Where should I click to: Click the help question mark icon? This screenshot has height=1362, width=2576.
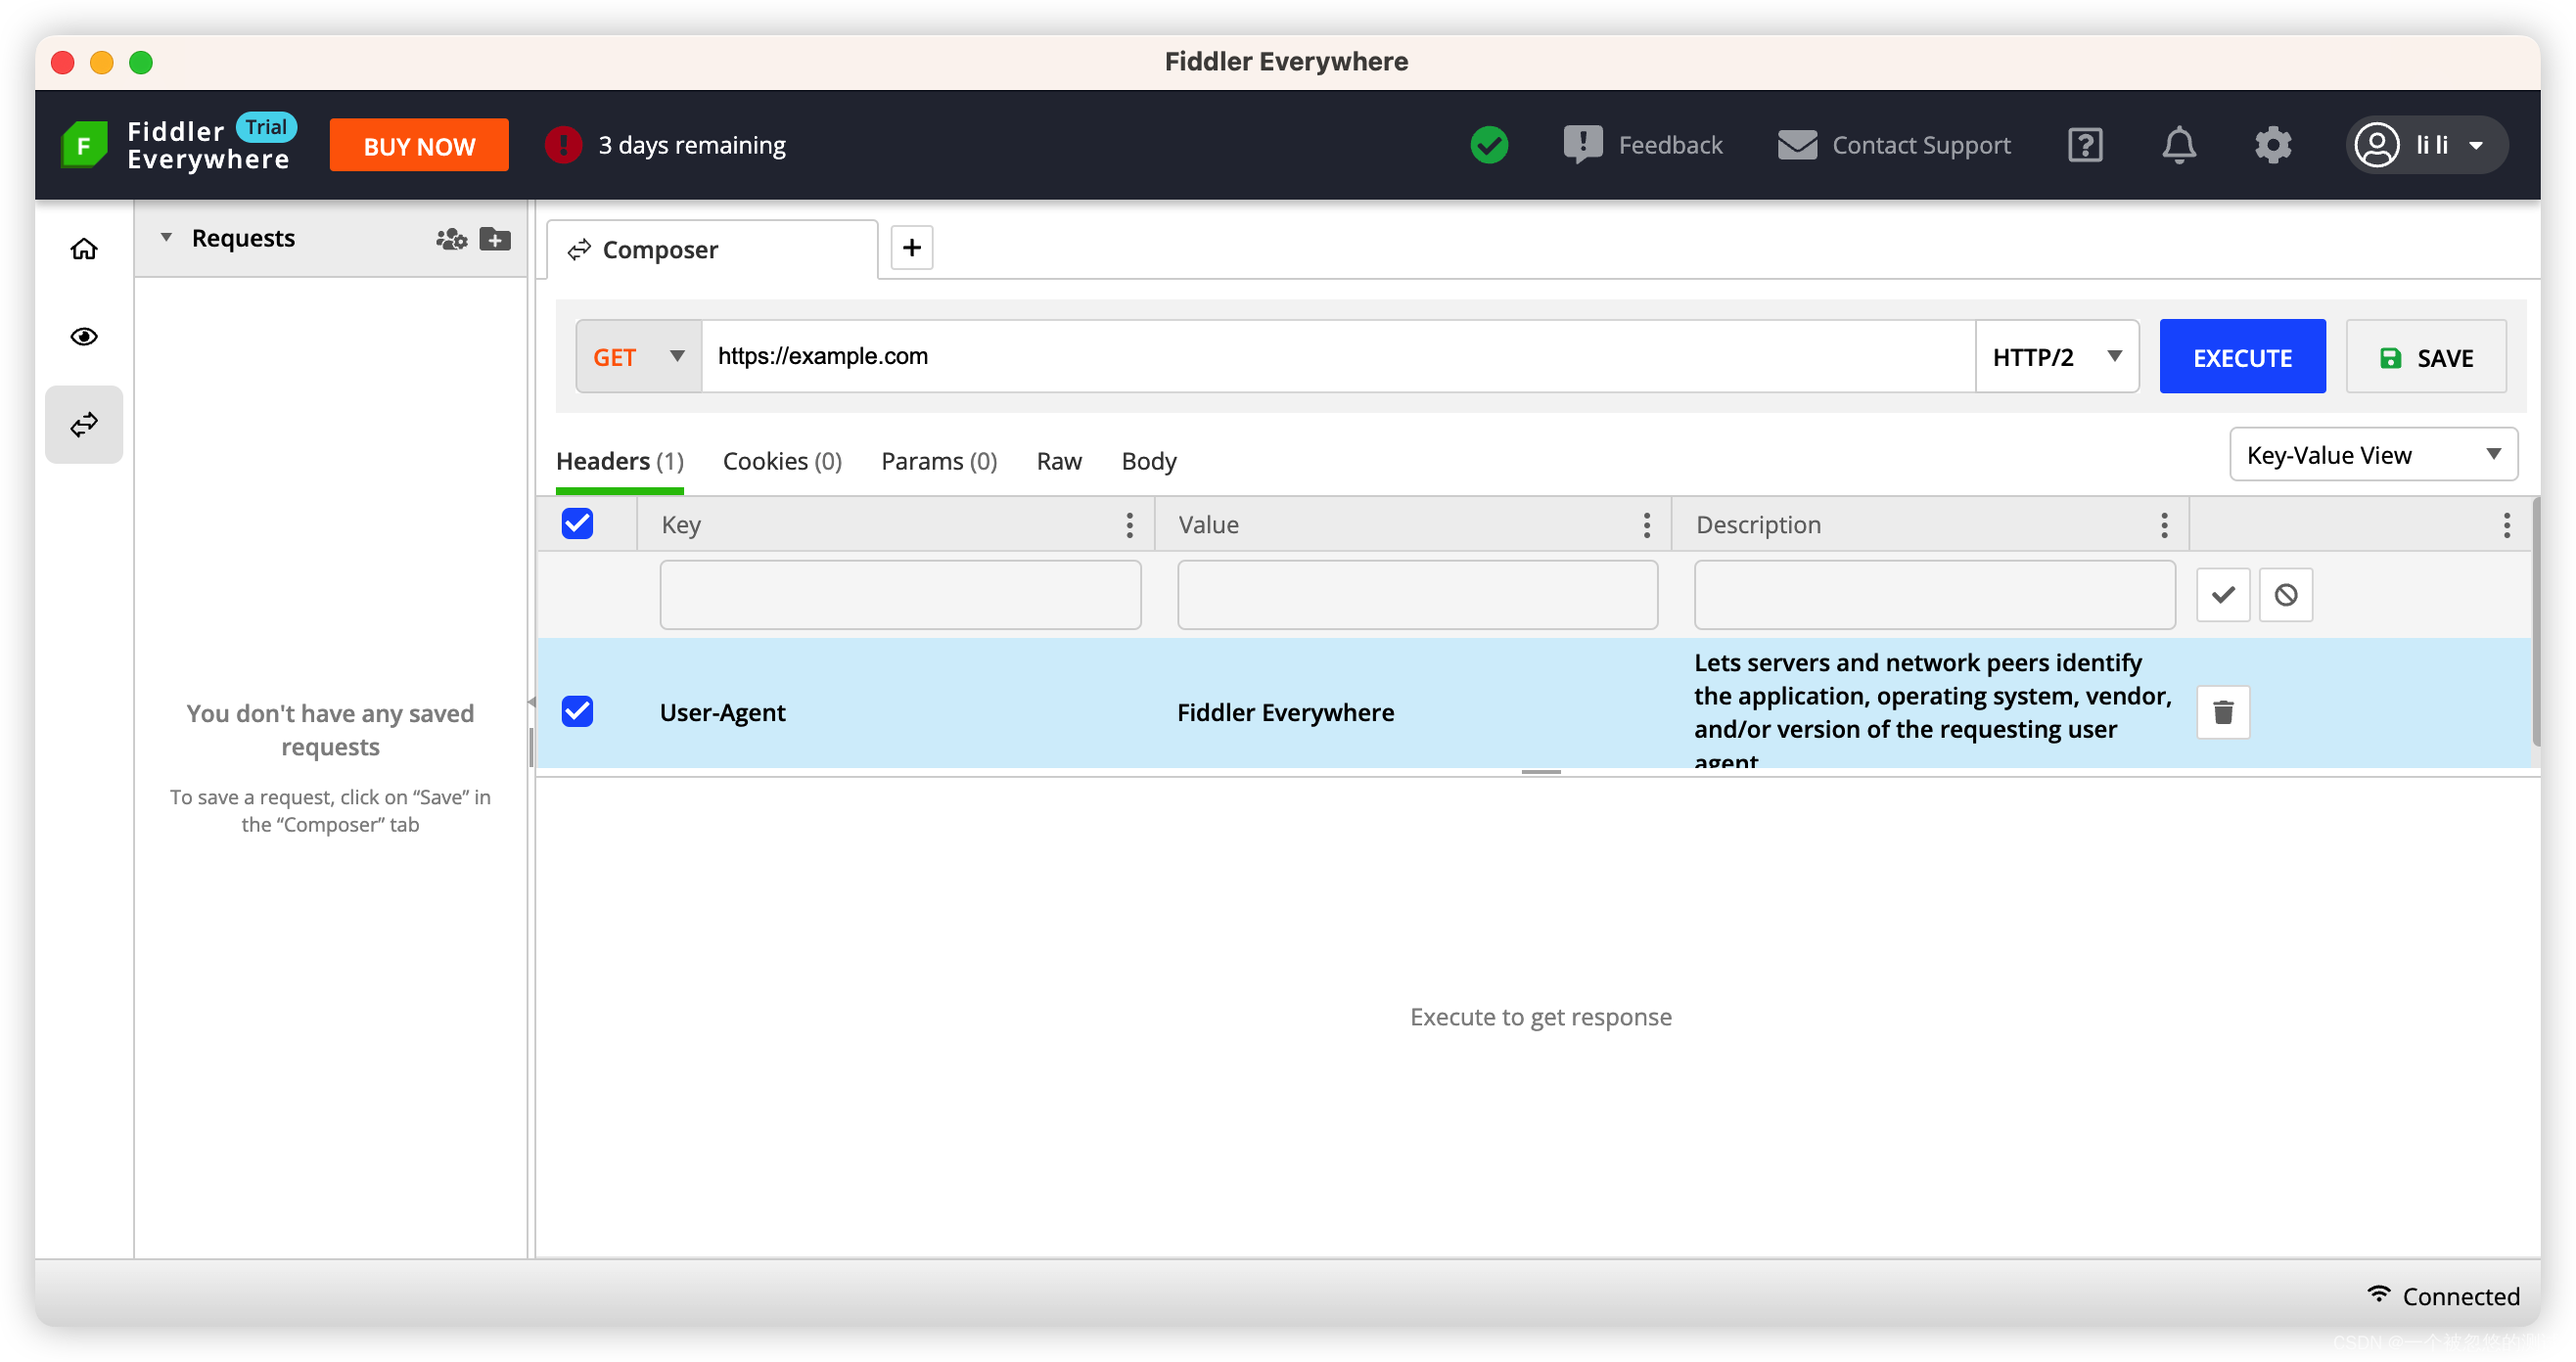coord(2084,146)
